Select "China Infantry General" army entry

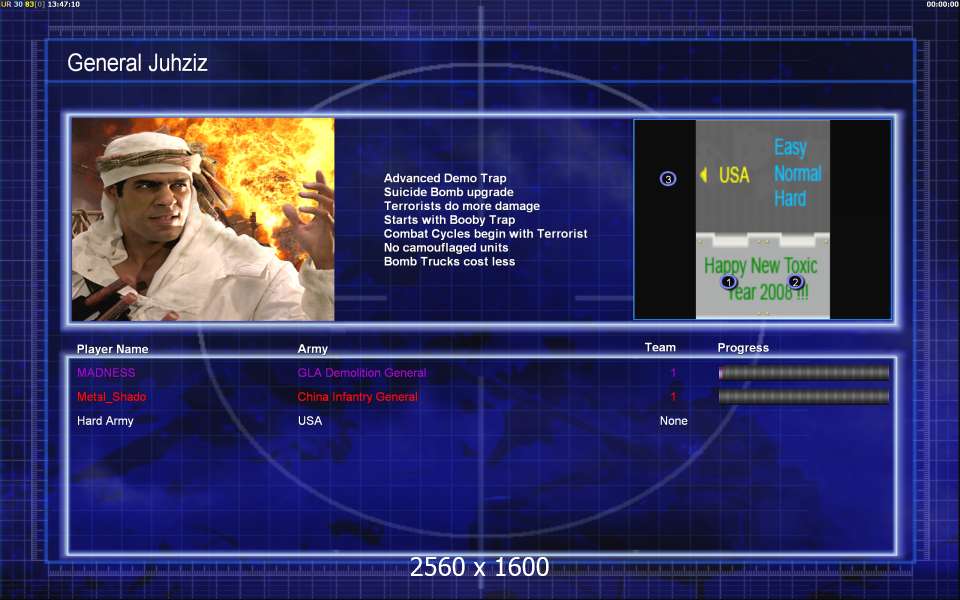[x=358, y=397]
